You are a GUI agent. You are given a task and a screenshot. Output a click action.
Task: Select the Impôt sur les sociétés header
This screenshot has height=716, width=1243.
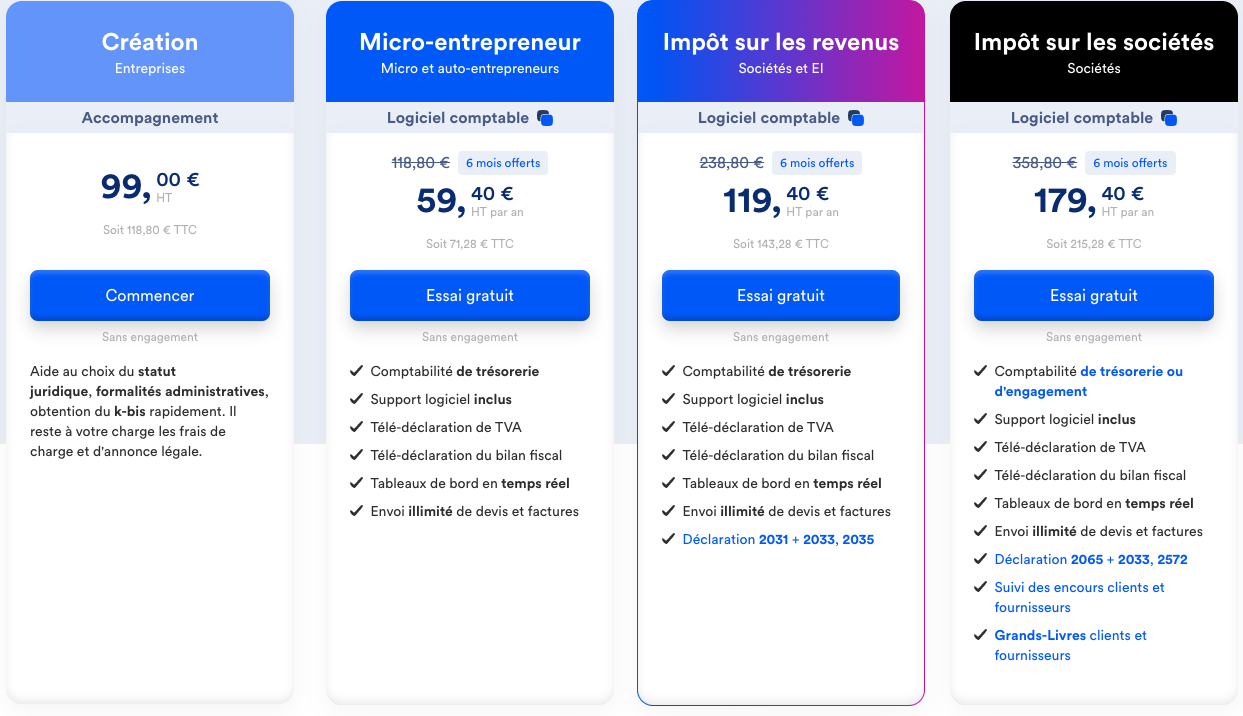tap(1094, 52)
